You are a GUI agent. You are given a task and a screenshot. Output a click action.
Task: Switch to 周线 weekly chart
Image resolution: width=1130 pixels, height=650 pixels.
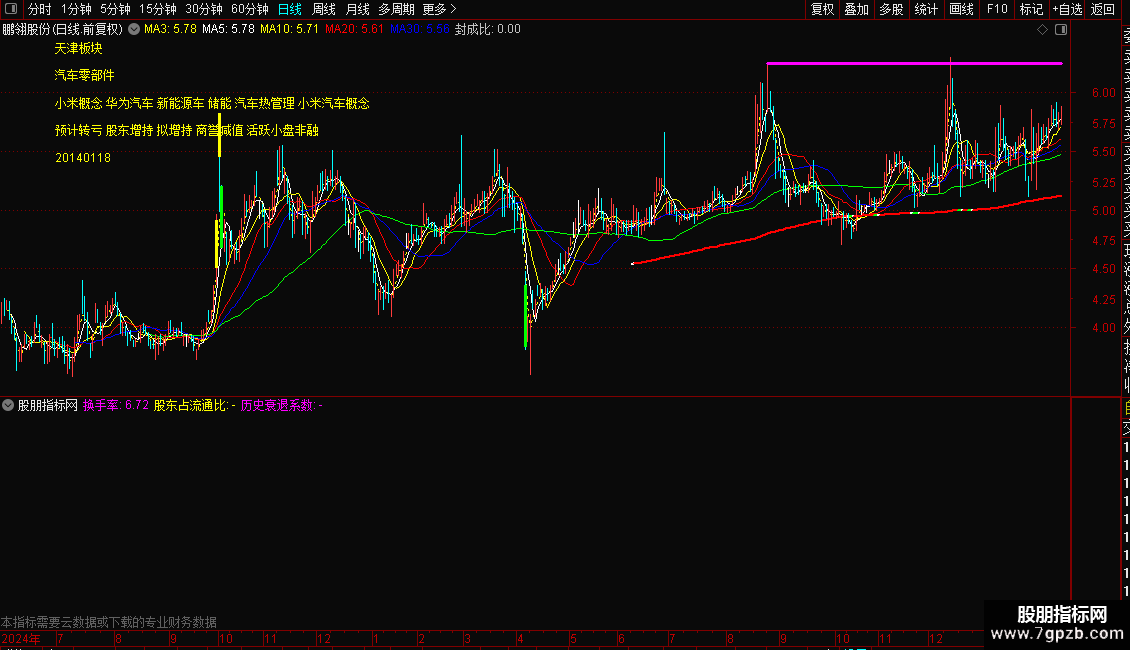324,9
